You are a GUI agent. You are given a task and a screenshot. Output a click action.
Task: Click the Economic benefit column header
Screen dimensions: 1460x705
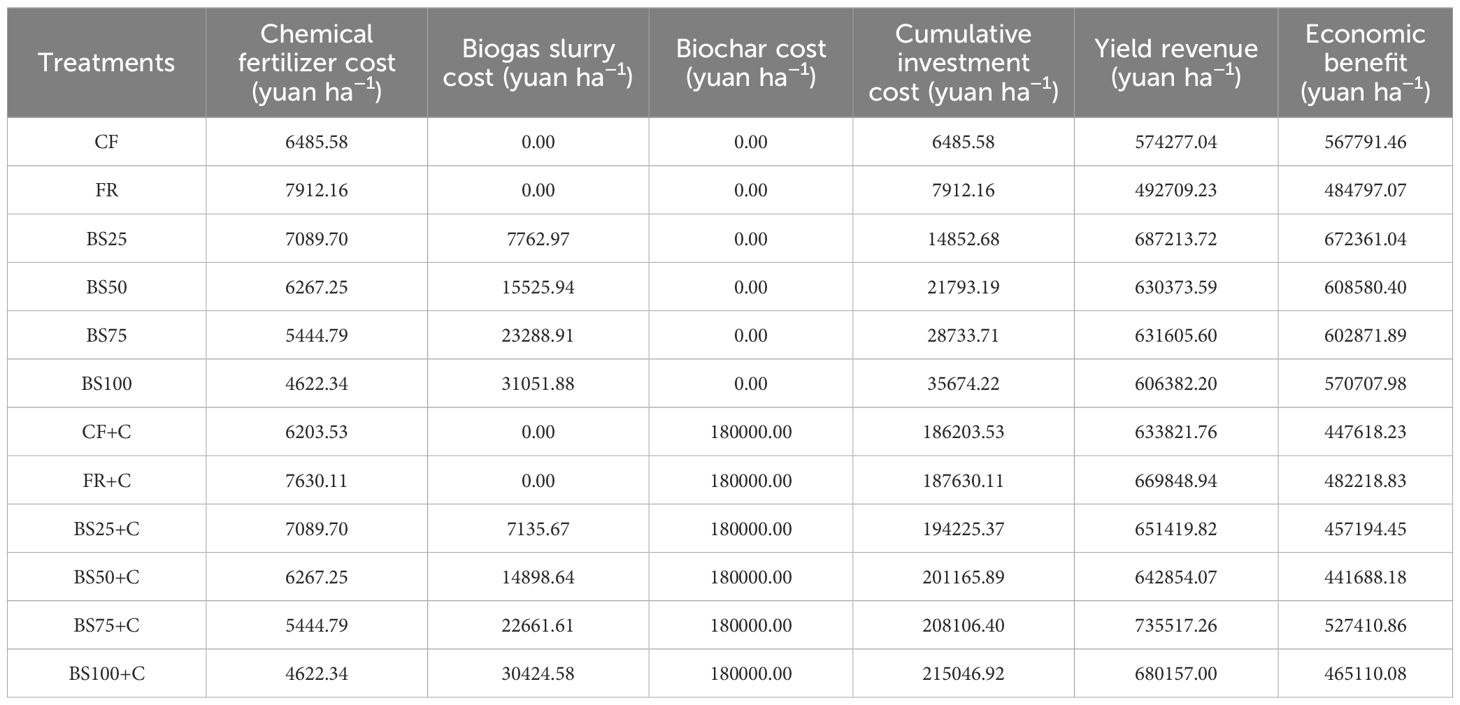(x=1366, y=62)
